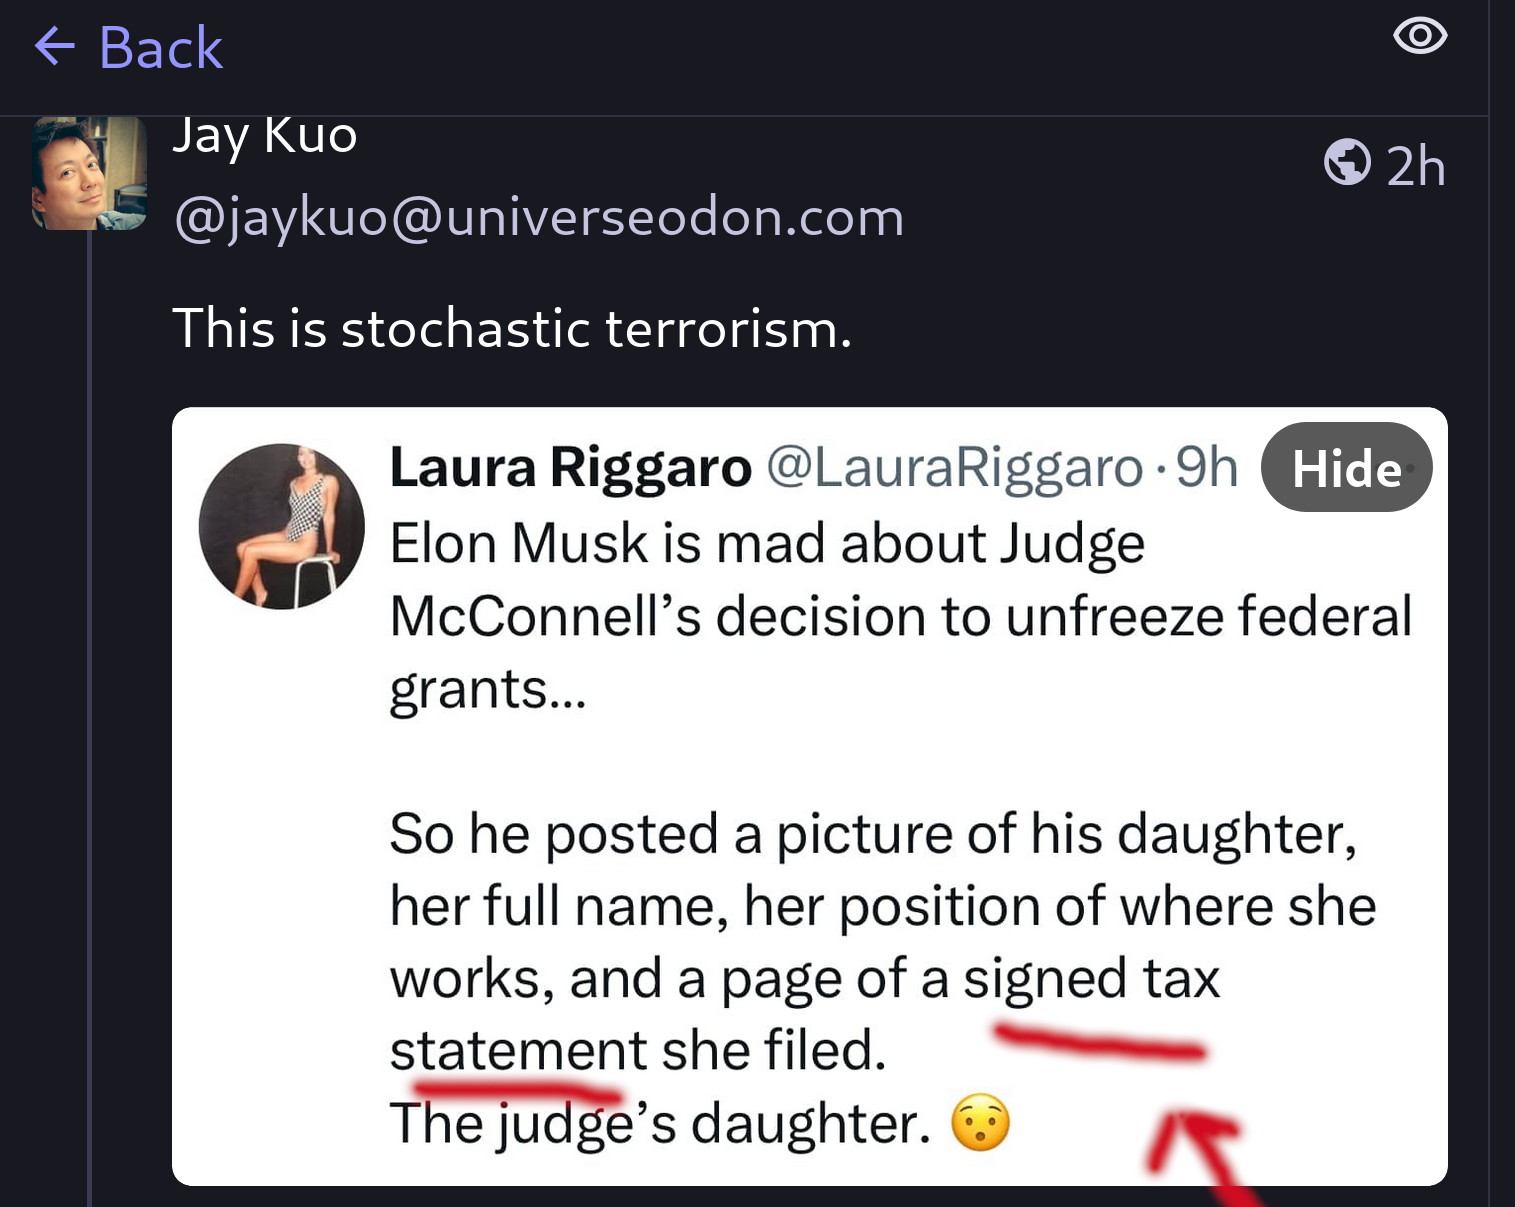Toggle the eye visibility icon at top

(1419, 37)
